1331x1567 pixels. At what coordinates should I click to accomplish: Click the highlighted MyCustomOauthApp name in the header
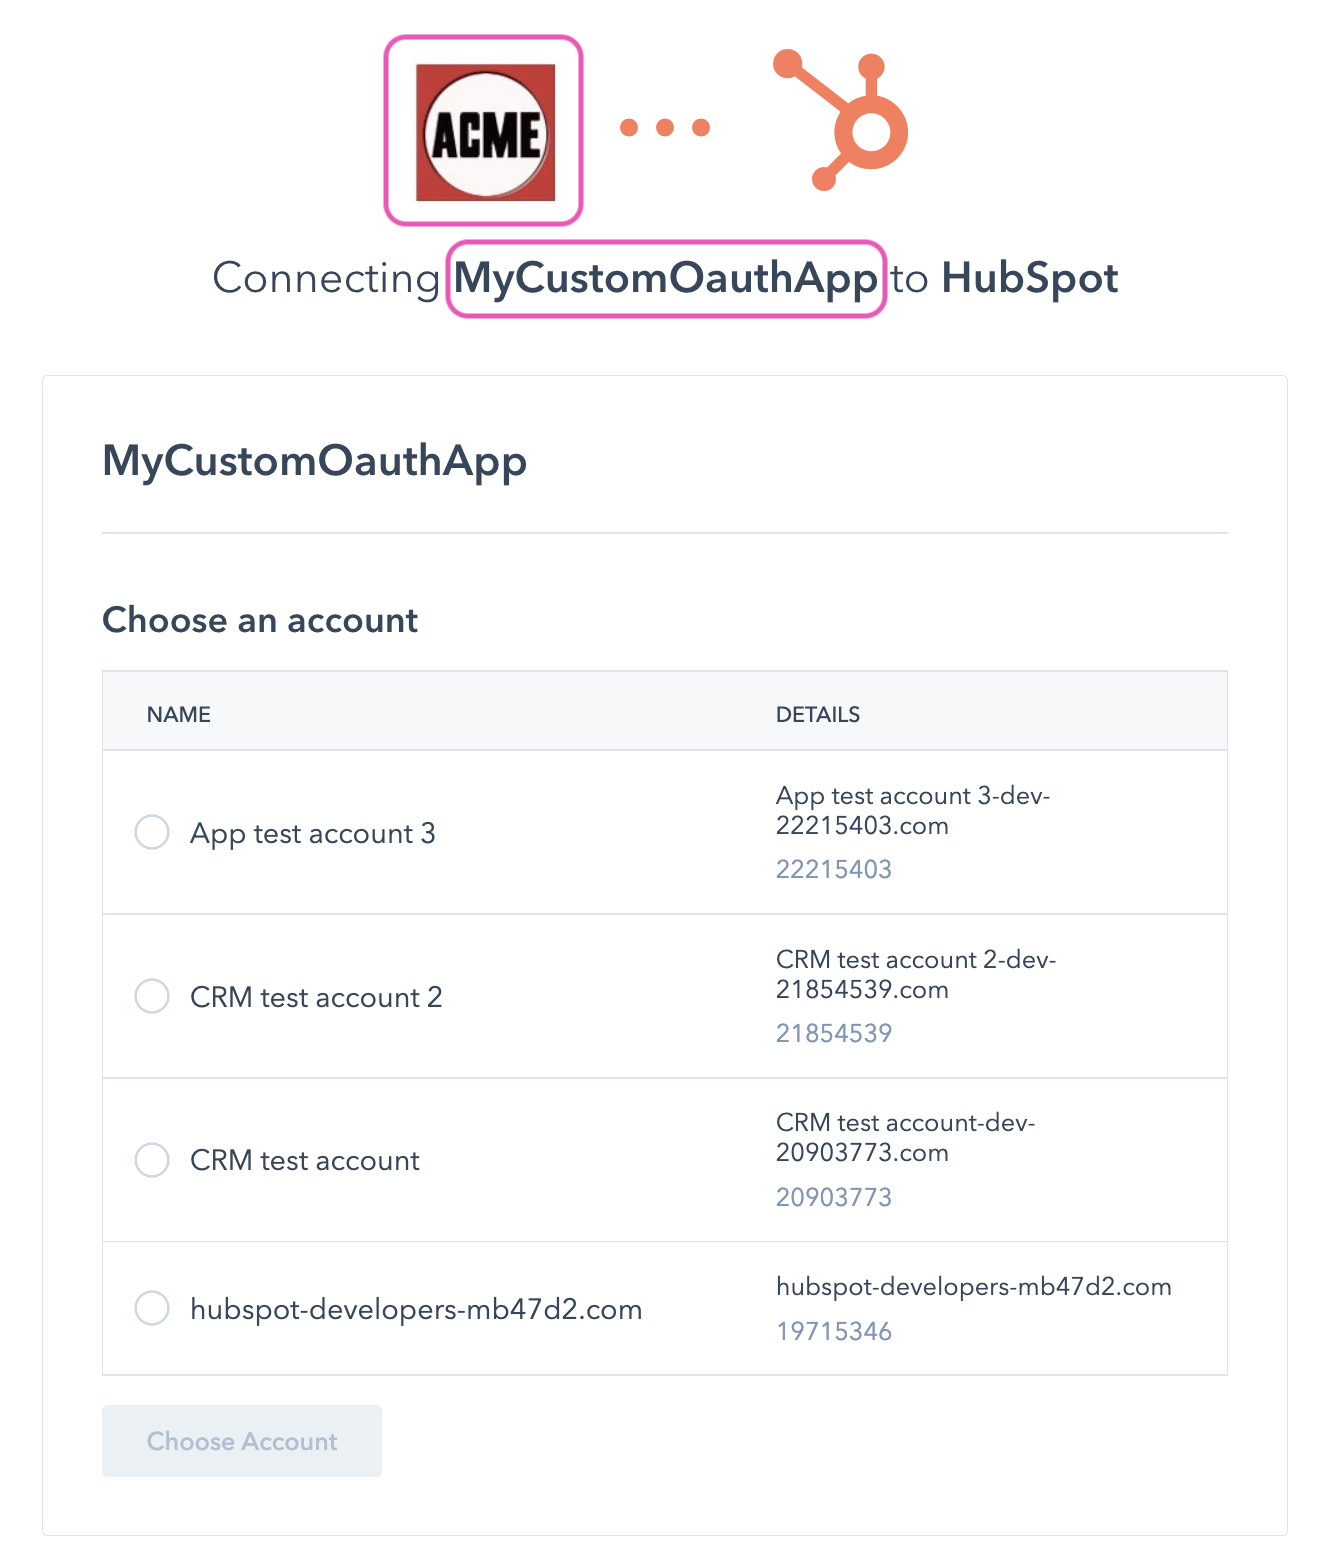(665, 279)
